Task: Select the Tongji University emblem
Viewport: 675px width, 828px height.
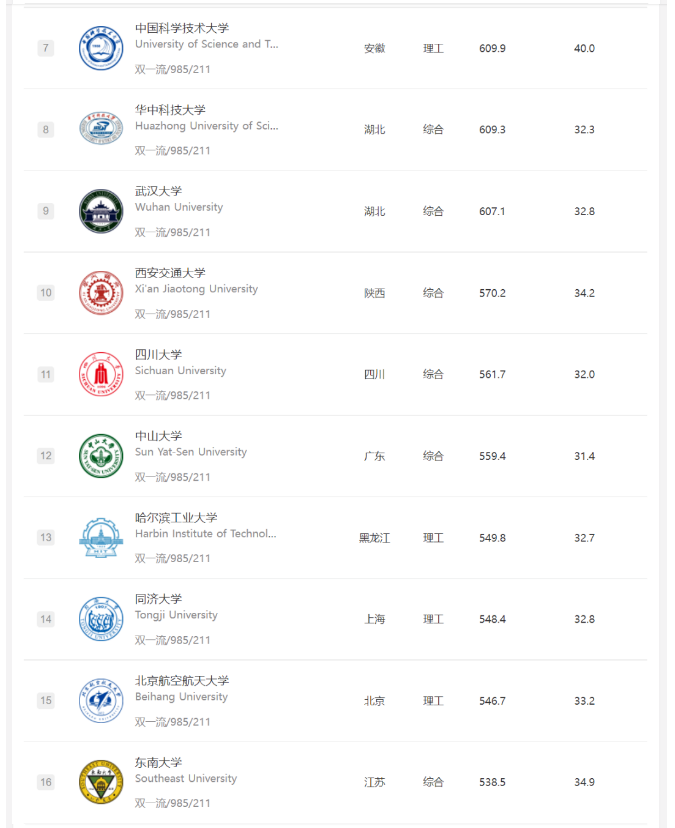Action: point(101,619)
